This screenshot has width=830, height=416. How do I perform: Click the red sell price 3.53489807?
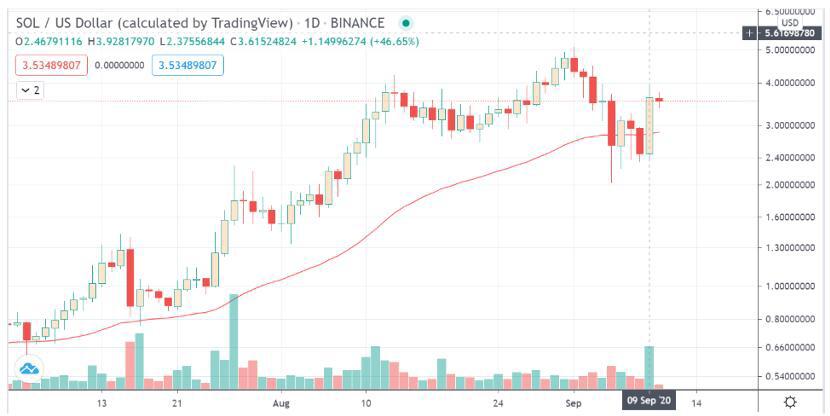pyautogui.click(x=52, y=65)
